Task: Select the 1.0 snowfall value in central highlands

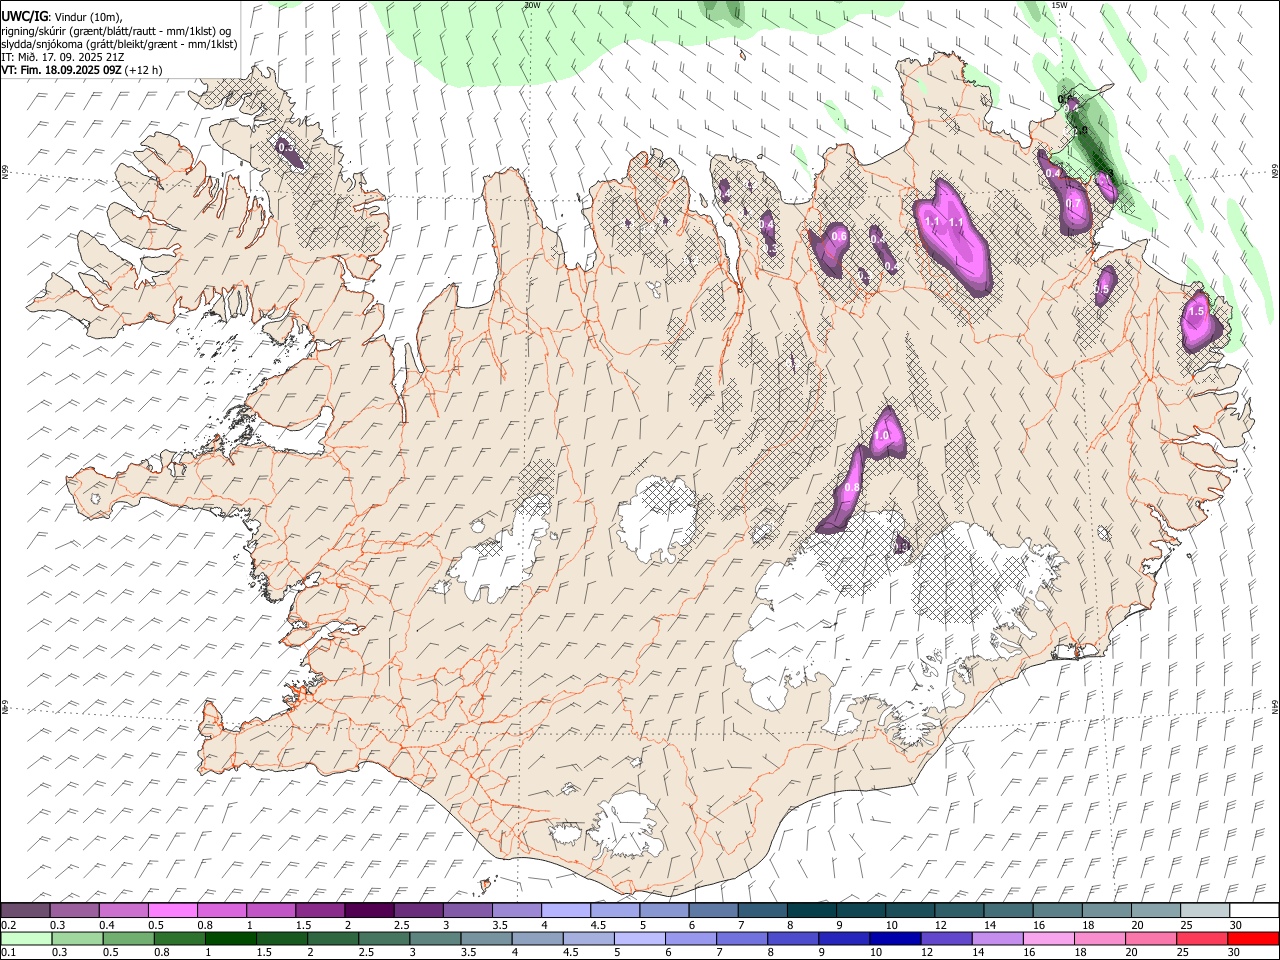Action: 882,436
